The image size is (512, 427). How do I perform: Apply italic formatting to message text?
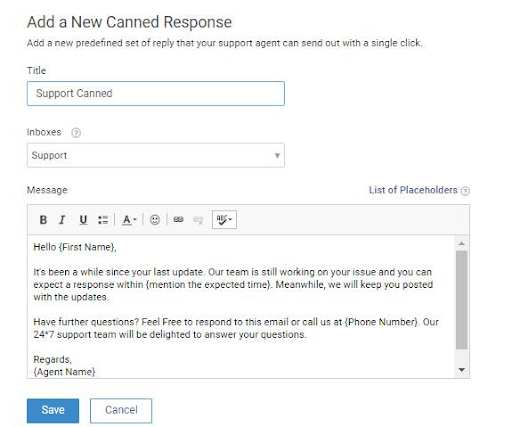[x=62, y=220]
